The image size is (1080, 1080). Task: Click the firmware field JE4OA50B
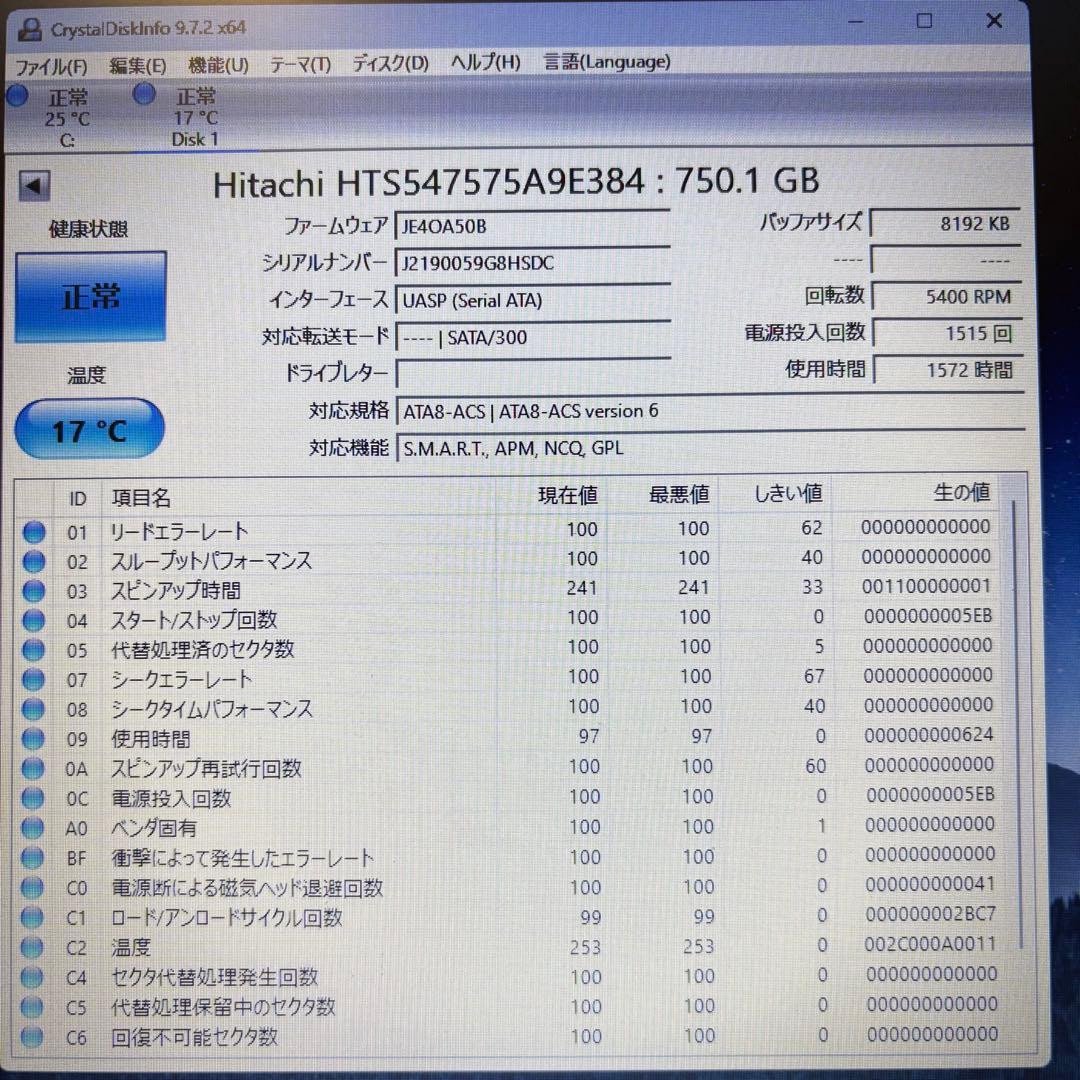(532, 225)
